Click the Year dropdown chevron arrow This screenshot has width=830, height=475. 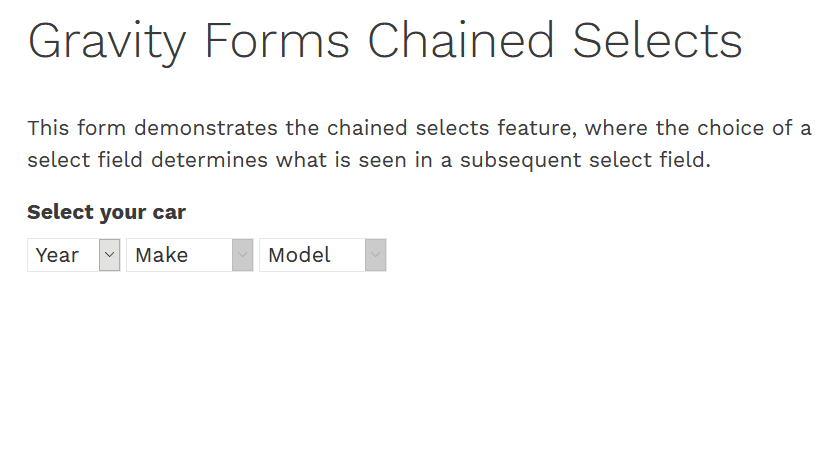(110, 255)
